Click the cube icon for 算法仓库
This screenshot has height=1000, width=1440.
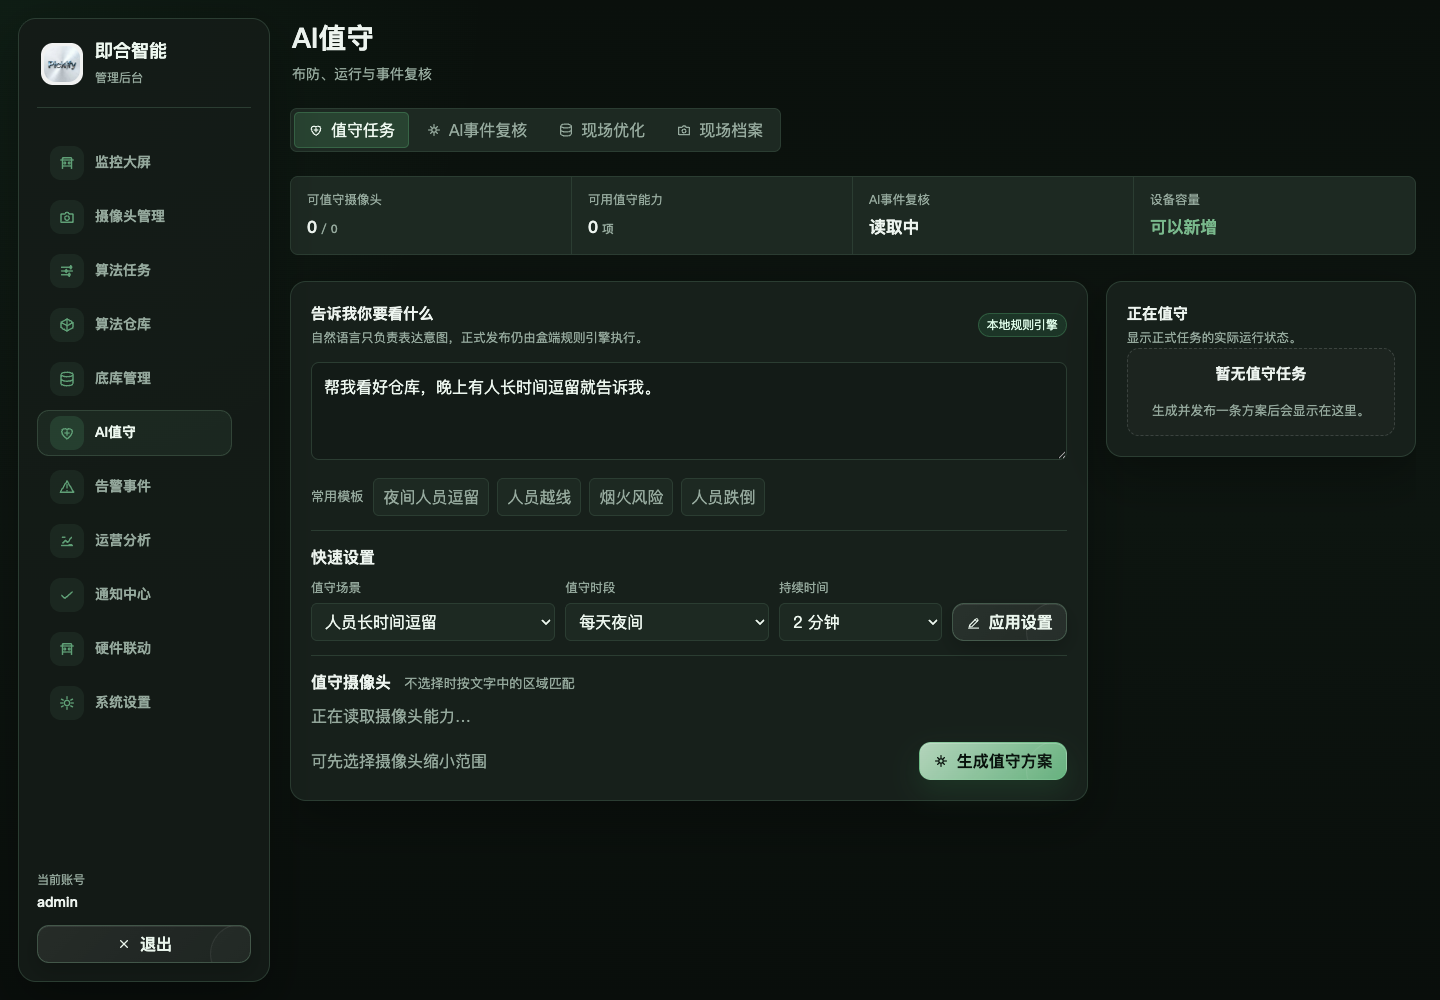pyautogui.click(x=67, y=324)
